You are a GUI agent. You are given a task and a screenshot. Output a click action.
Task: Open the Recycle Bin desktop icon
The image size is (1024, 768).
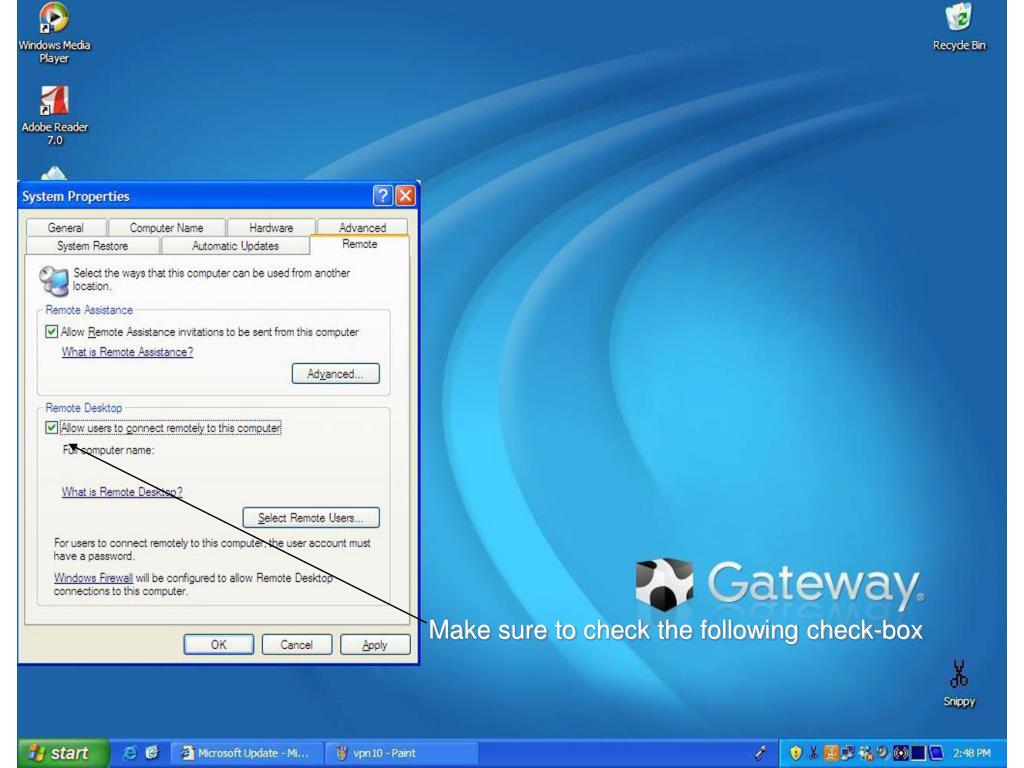pos(959,26)
